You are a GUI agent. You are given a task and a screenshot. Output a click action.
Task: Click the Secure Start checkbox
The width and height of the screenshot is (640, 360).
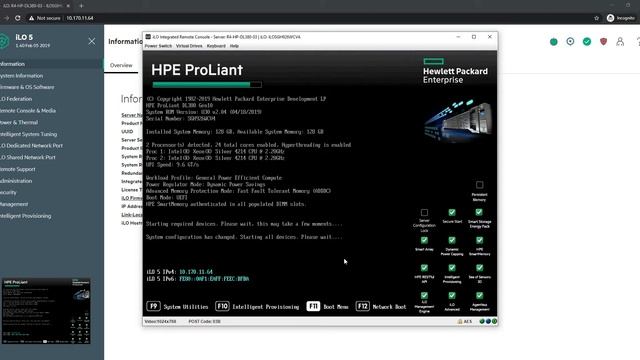point(452,212)
